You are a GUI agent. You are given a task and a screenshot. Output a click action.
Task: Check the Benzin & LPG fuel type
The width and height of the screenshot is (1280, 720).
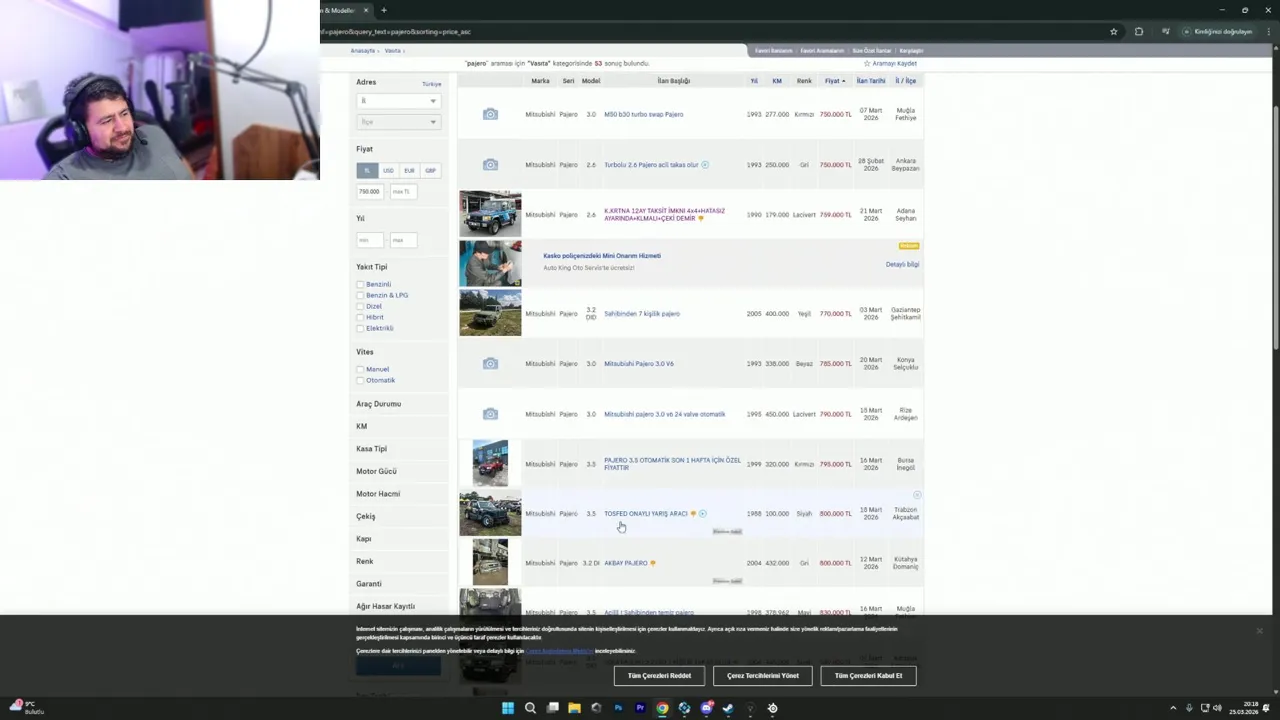point(360,295)
